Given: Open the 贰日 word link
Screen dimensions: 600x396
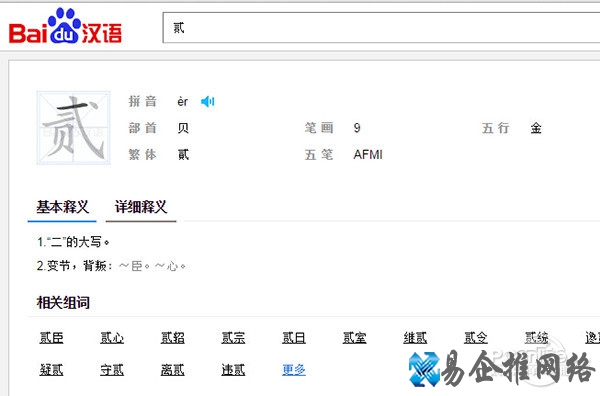Looking at the screenshot, I should tap(294, 338).
